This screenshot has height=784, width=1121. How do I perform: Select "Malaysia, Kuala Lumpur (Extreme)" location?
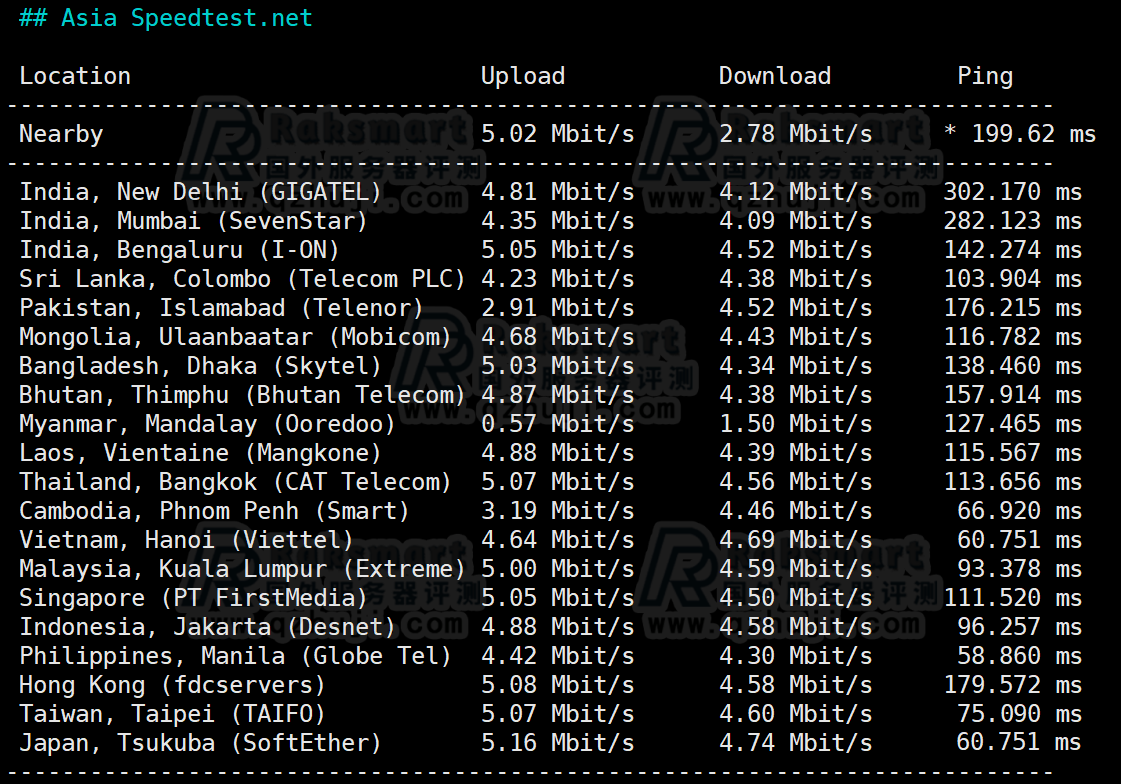(x=242, y=569)
